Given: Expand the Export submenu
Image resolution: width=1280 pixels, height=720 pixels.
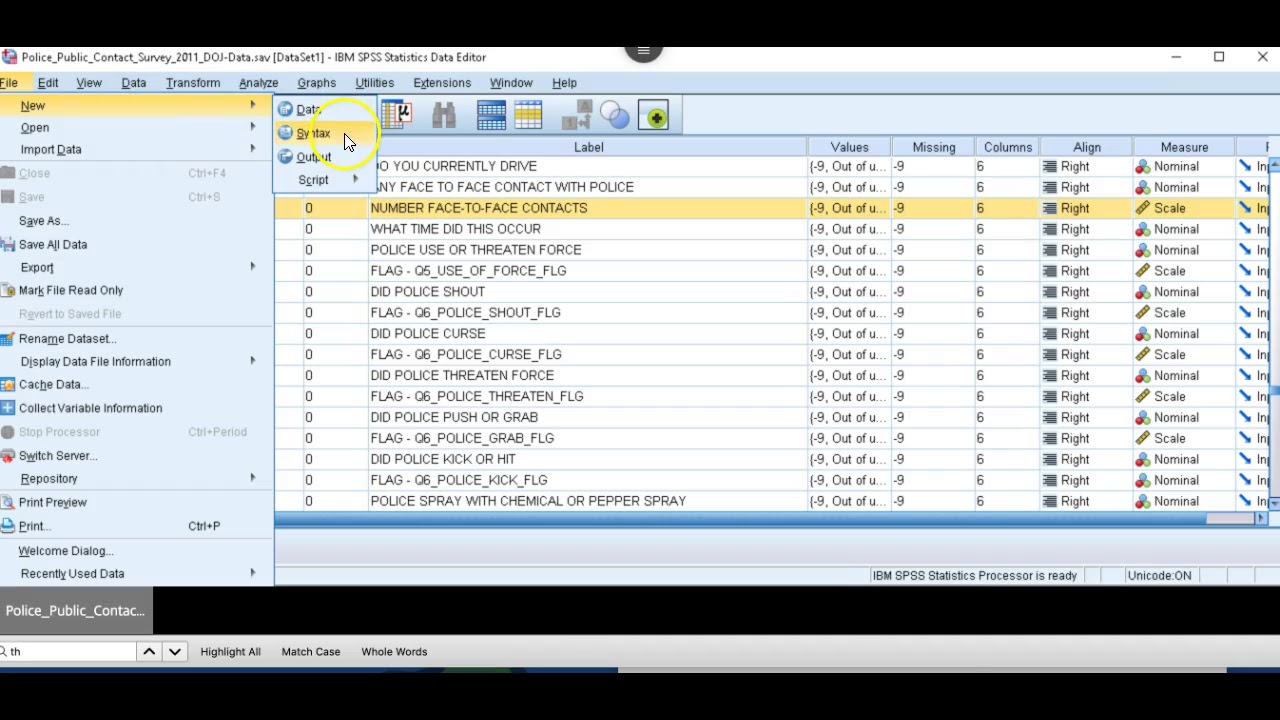Looking at the screenshot, I should (137, 267).
